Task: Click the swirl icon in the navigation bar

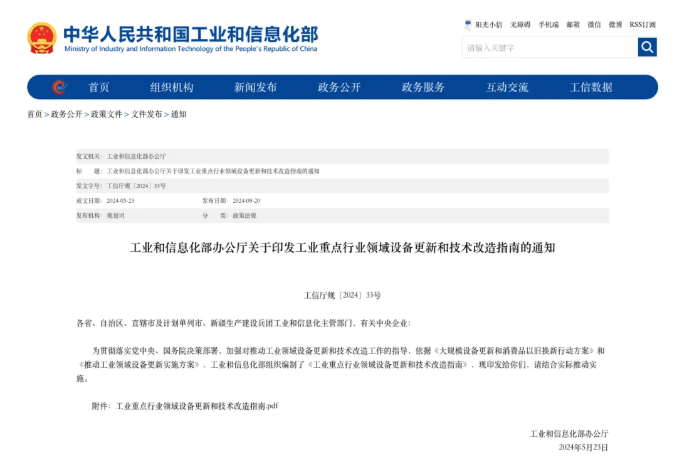Action: [x=60, y=87]
